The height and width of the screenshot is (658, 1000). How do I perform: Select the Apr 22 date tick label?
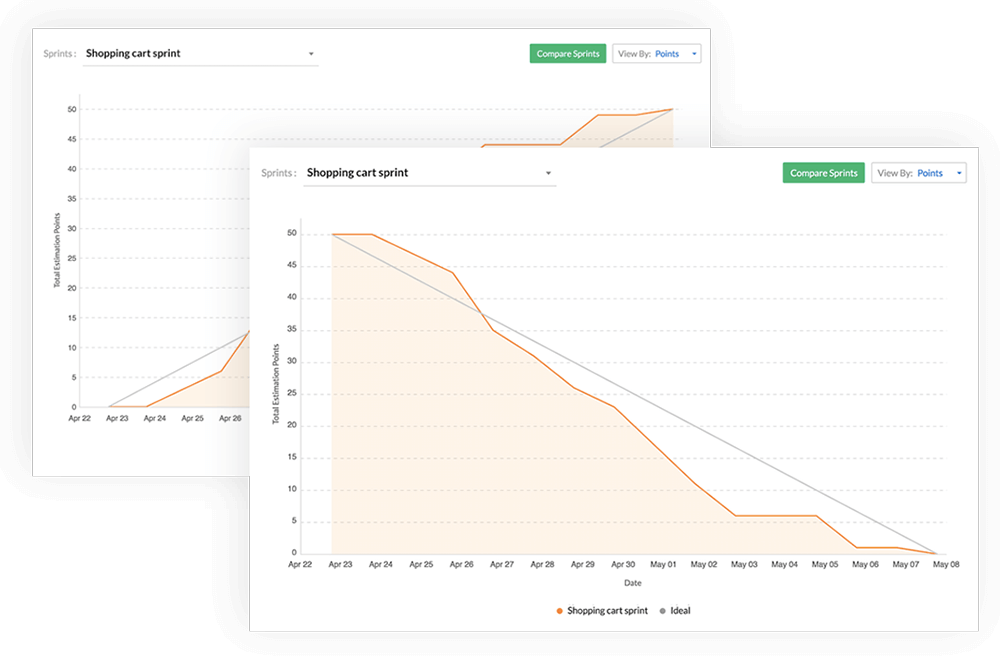pos(302,564)
